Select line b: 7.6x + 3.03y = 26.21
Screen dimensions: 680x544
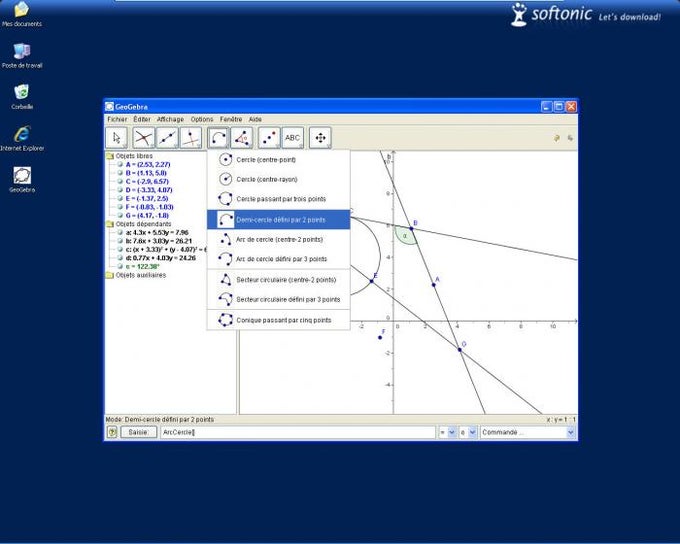click(x=159, y=241)
